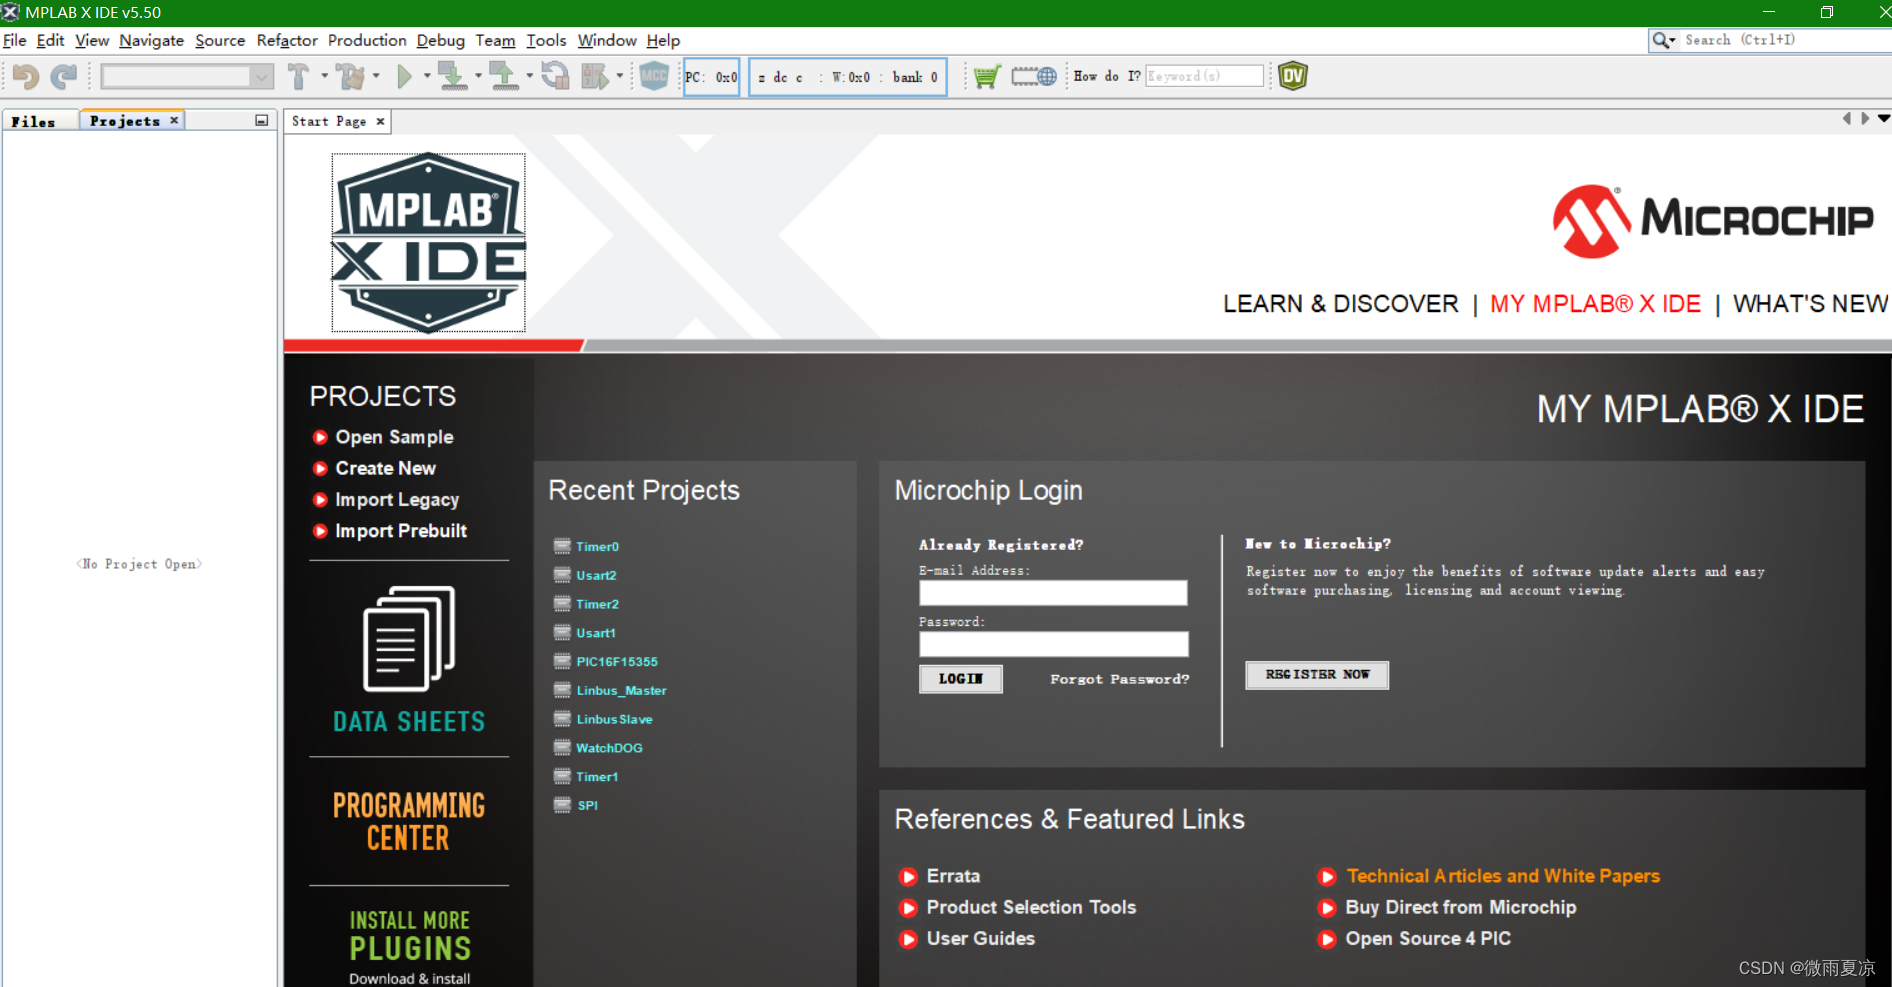Click the LOGIN button
Viewport: 1892px width, 987px height.
[961, 679]
